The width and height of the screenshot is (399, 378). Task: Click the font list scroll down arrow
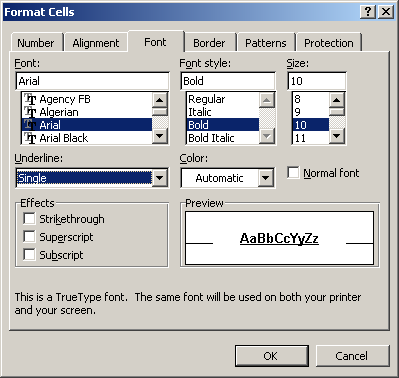pos(160,136)
